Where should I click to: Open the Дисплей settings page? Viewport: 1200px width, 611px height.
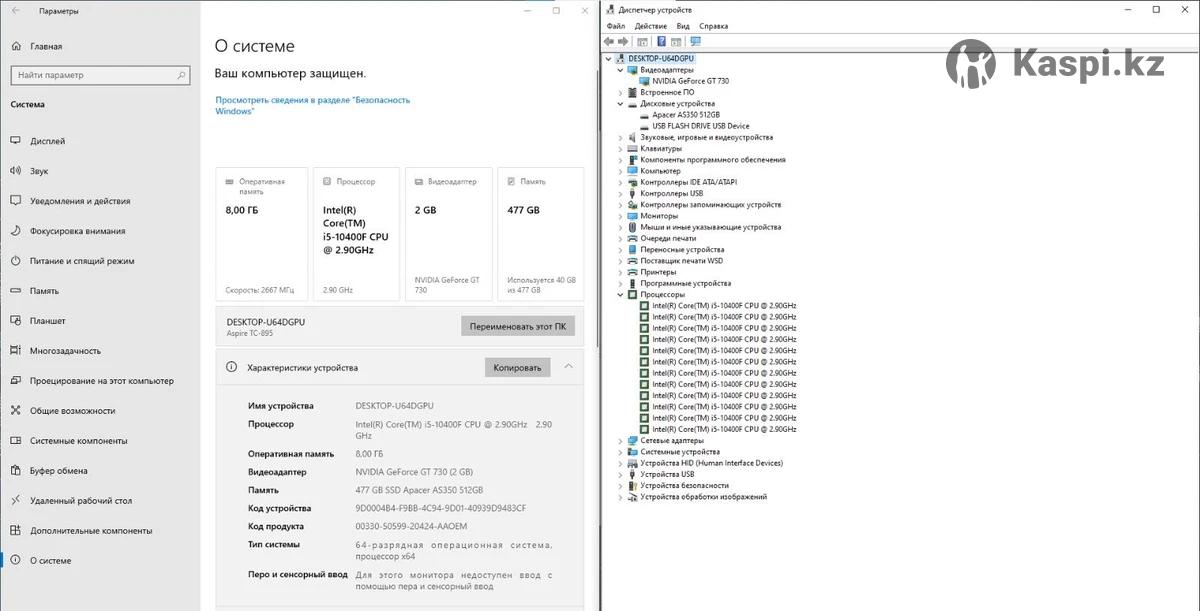tap(47, 141)
